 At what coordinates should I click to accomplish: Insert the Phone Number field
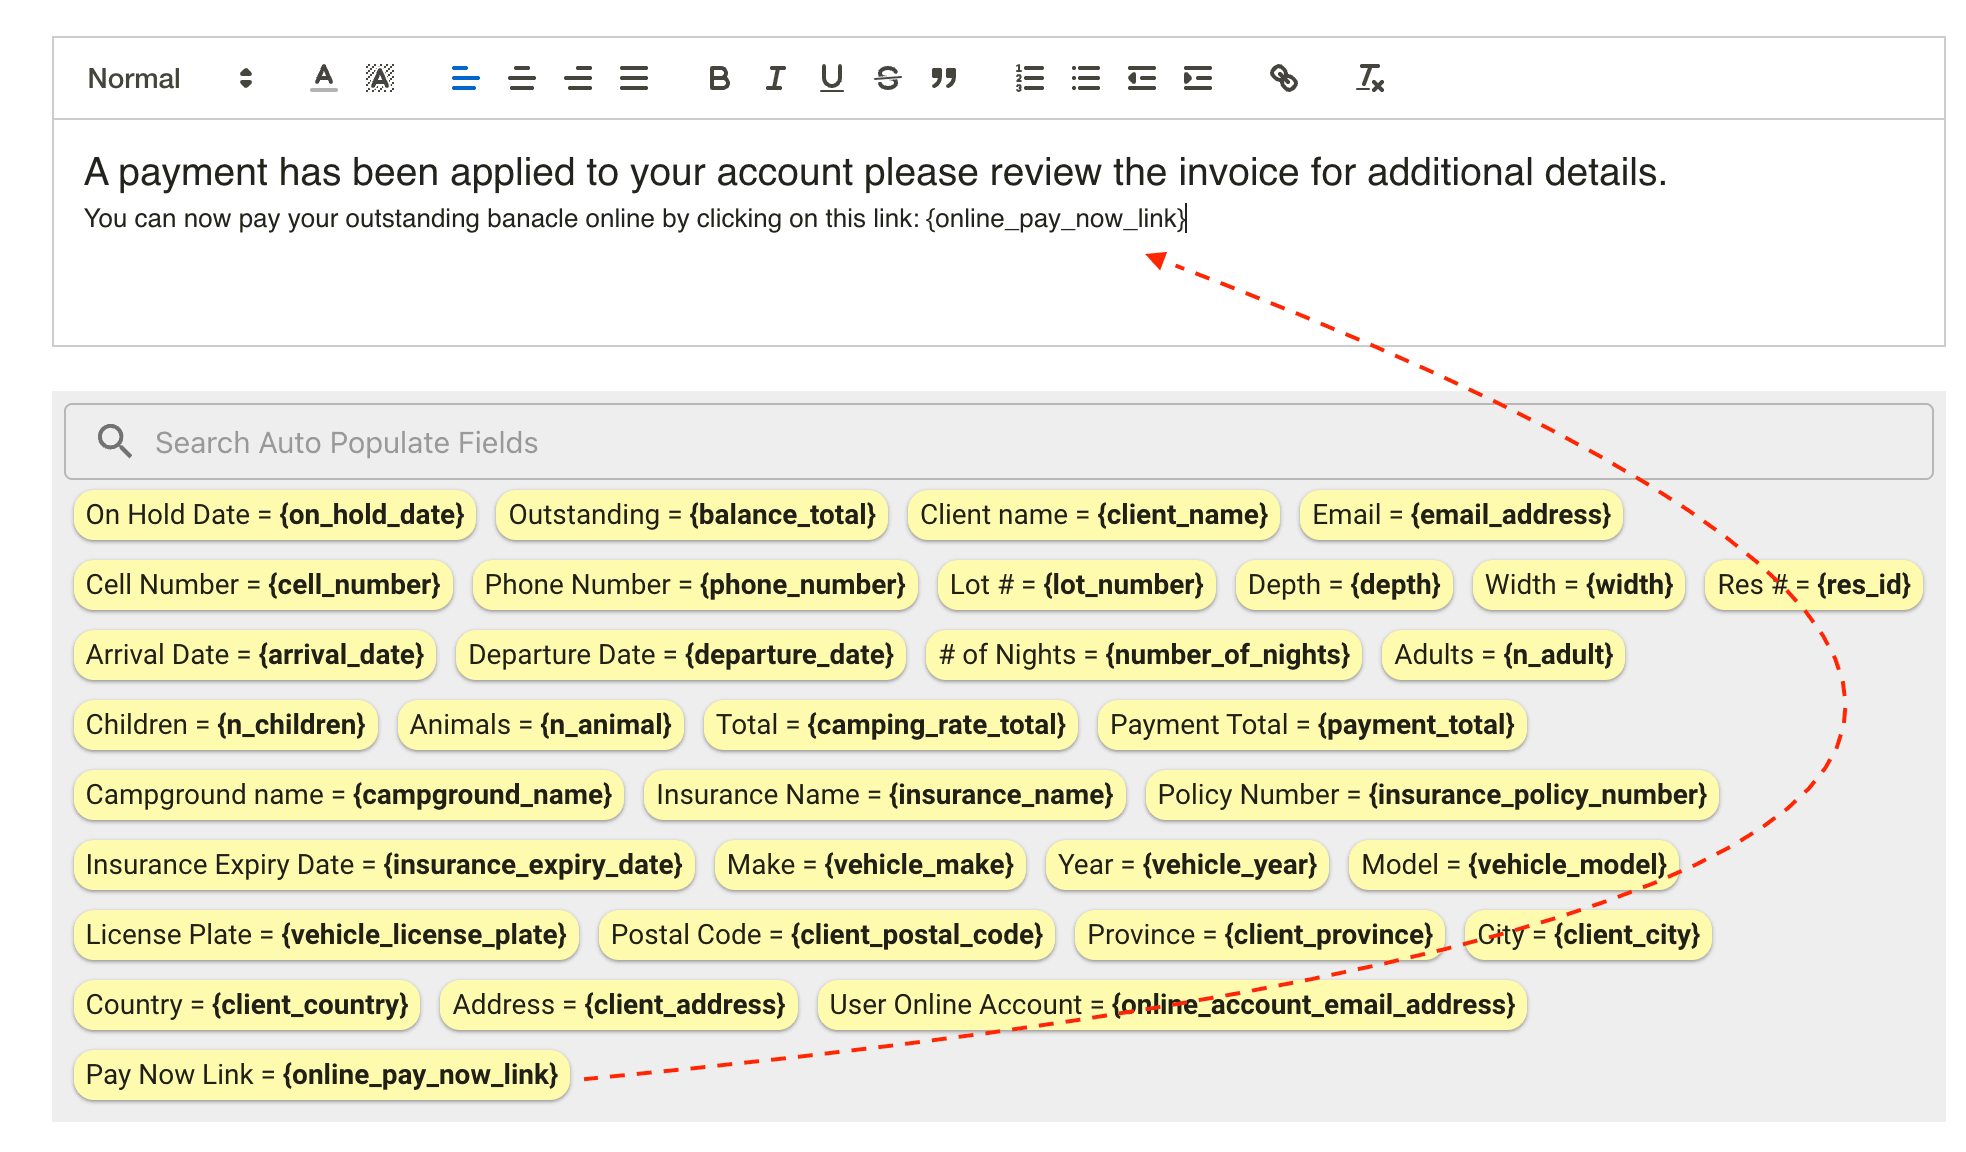click(695, 585)
